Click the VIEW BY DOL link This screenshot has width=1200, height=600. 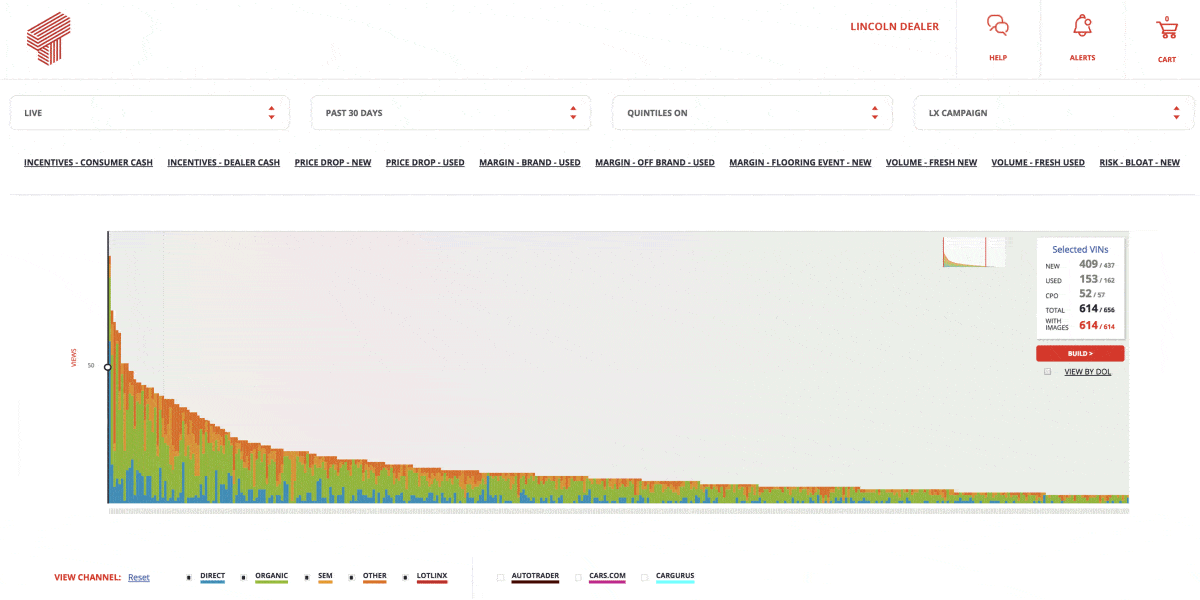[1088, 371]
